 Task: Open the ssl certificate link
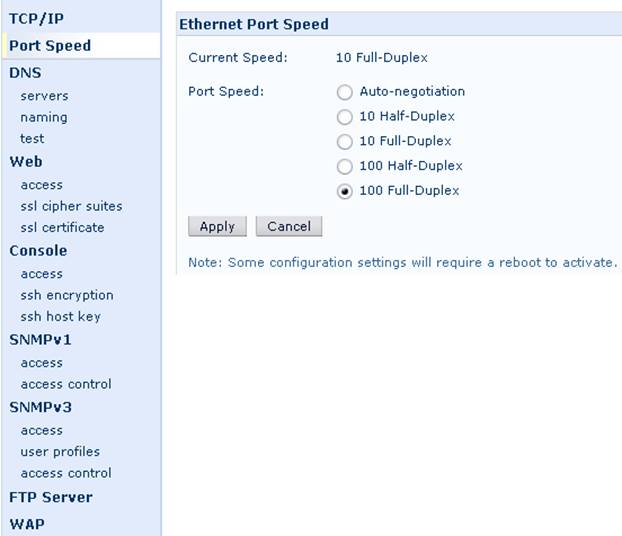[62, 227]
